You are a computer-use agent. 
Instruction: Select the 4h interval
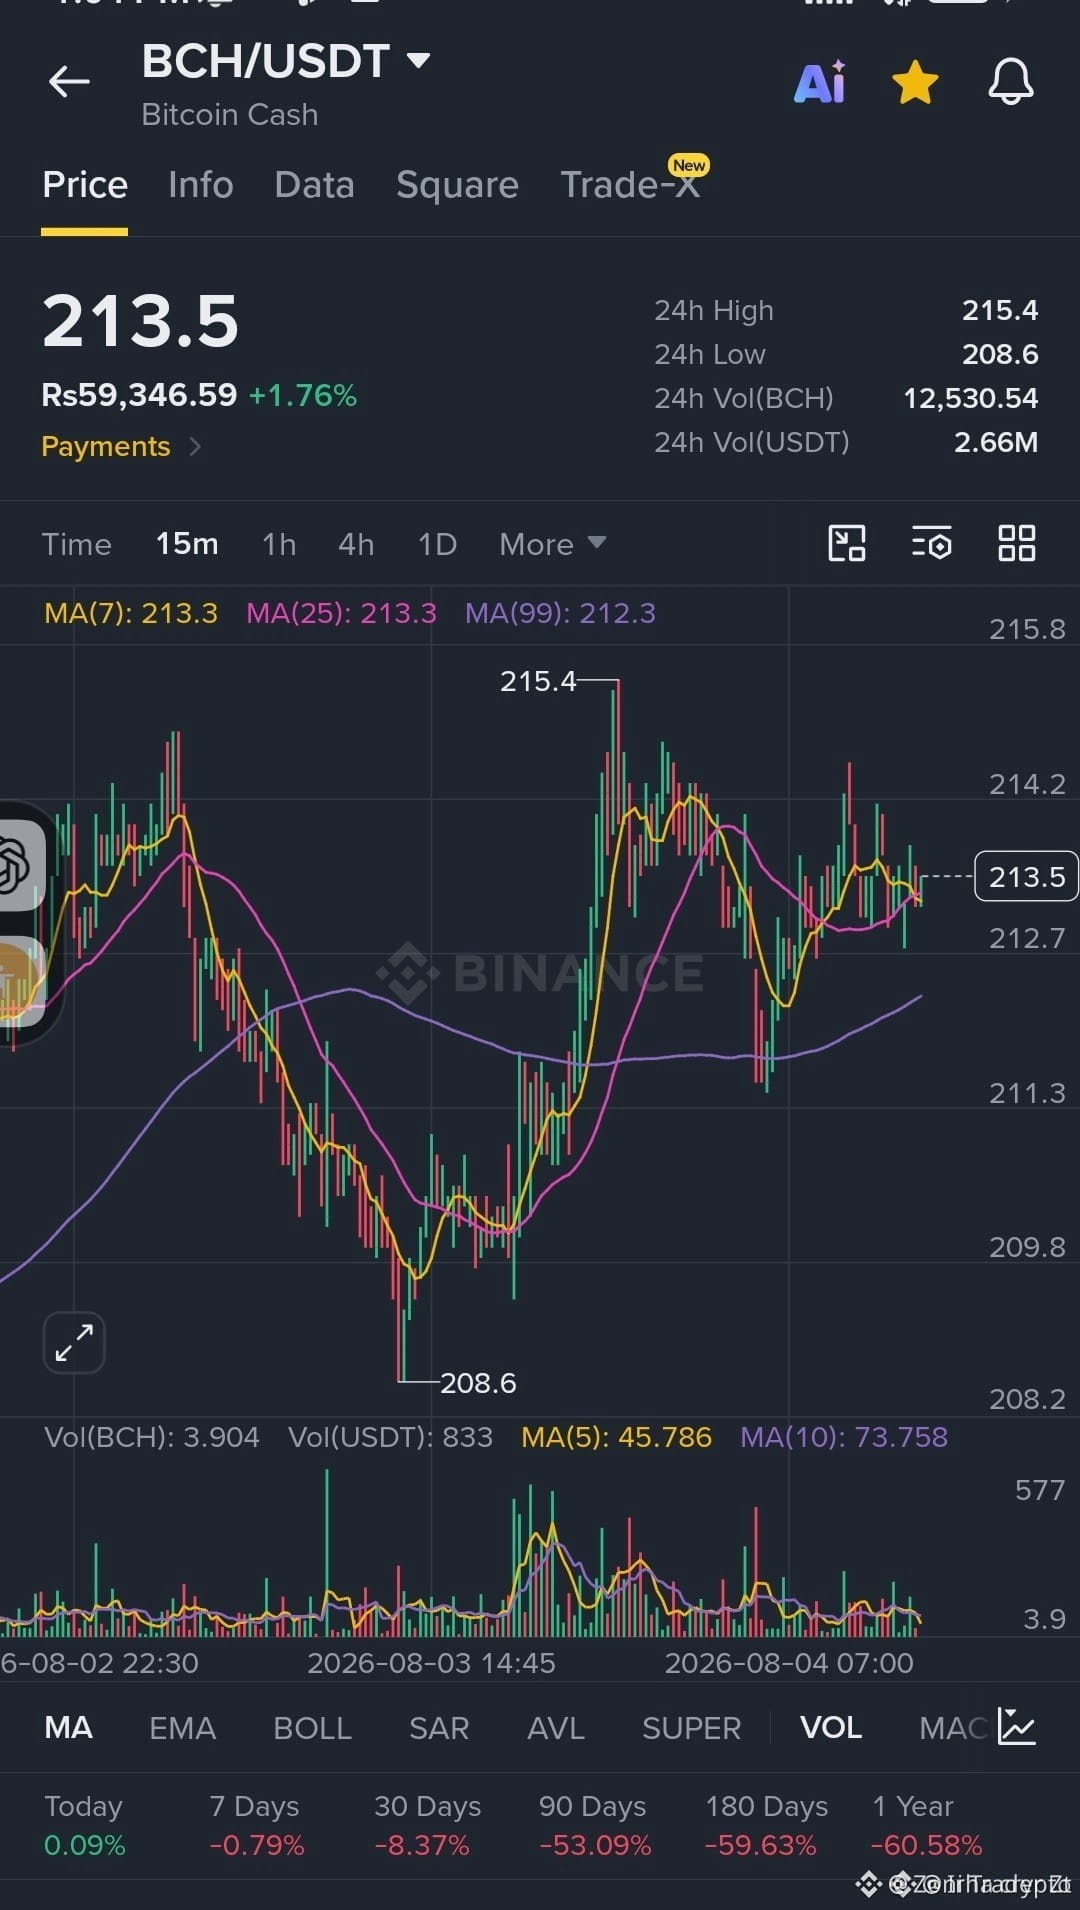tap(356, 544)
